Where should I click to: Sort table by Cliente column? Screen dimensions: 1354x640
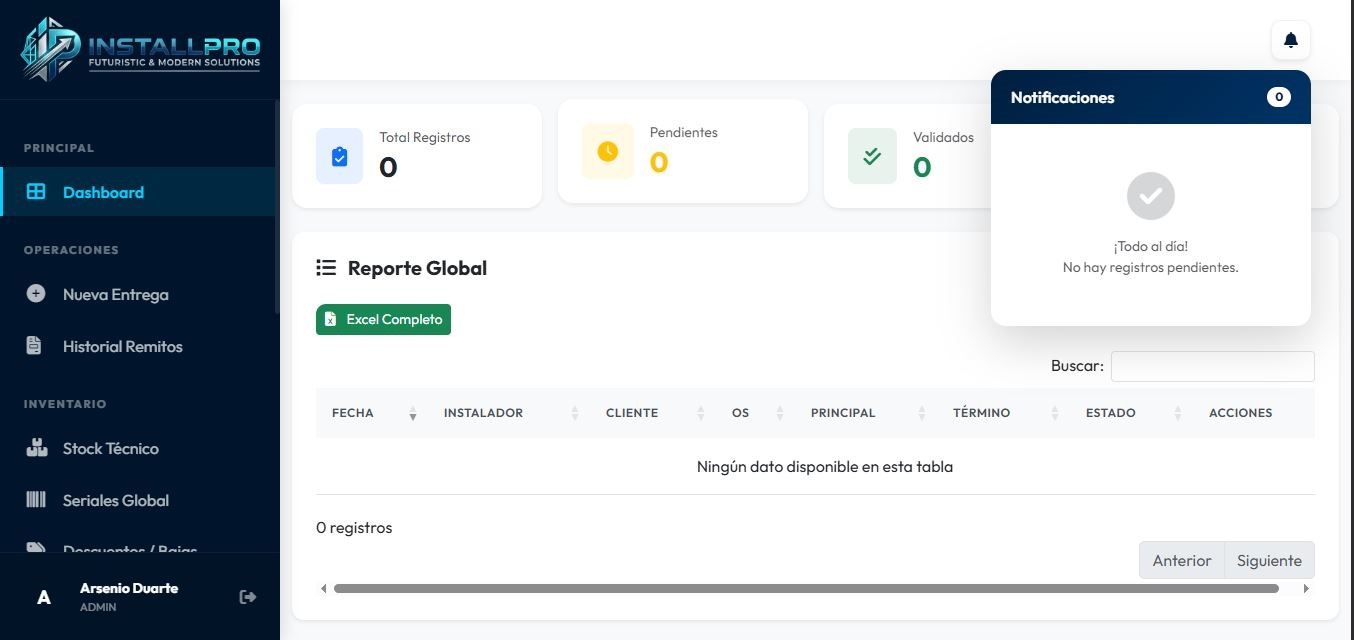(x=653, y=413)
